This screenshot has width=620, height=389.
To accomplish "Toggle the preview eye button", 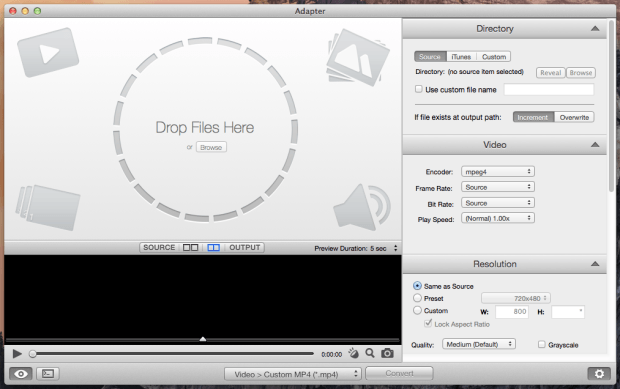I will pyautogui.click(x=21, y=374).
